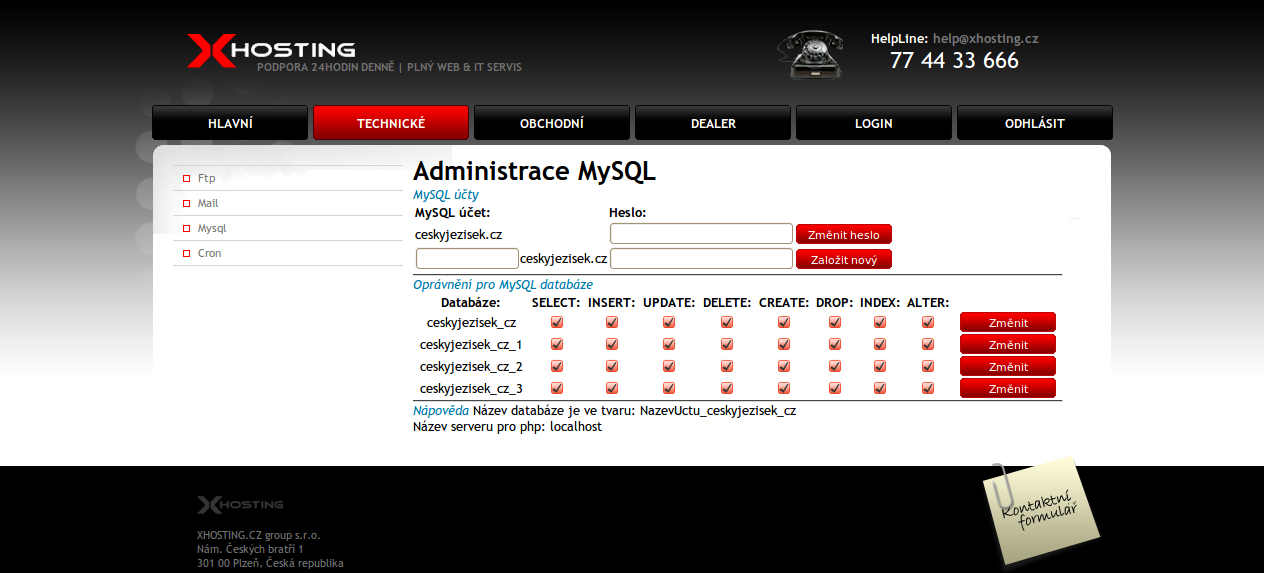Image resolution: width=1264 pixels, height=573 pixels.
Task: Toggle INSERT for ceskyjezisek_cz
Action: coord(612,322)
